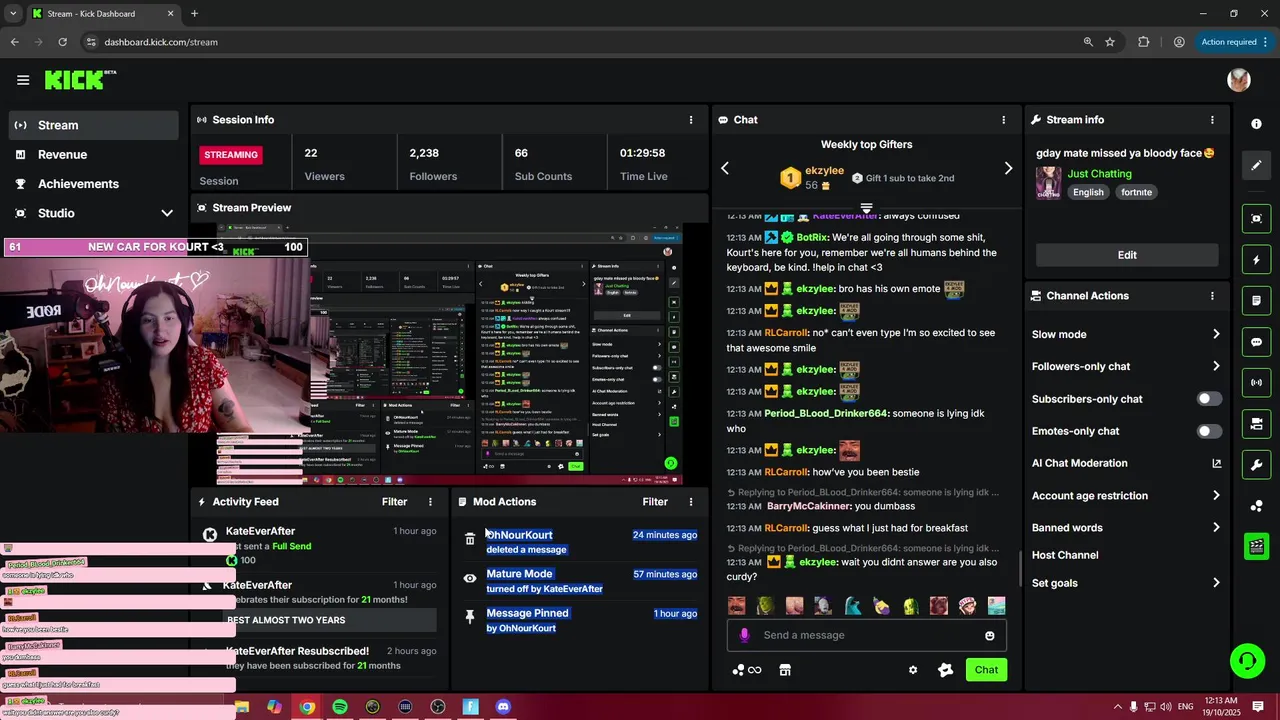The image size is (1280, 720).
Task: Click the info icon in right sidebar
Action: (x=1256, y=123)
